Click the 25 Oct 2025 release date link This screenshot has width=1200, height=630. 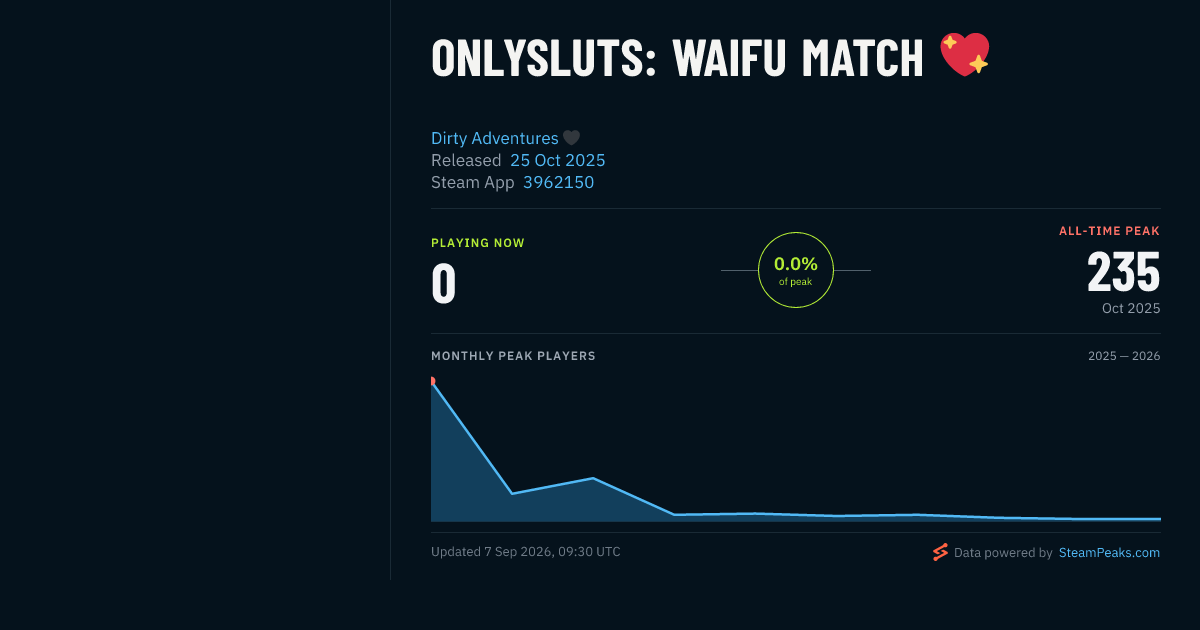[558, 160]
